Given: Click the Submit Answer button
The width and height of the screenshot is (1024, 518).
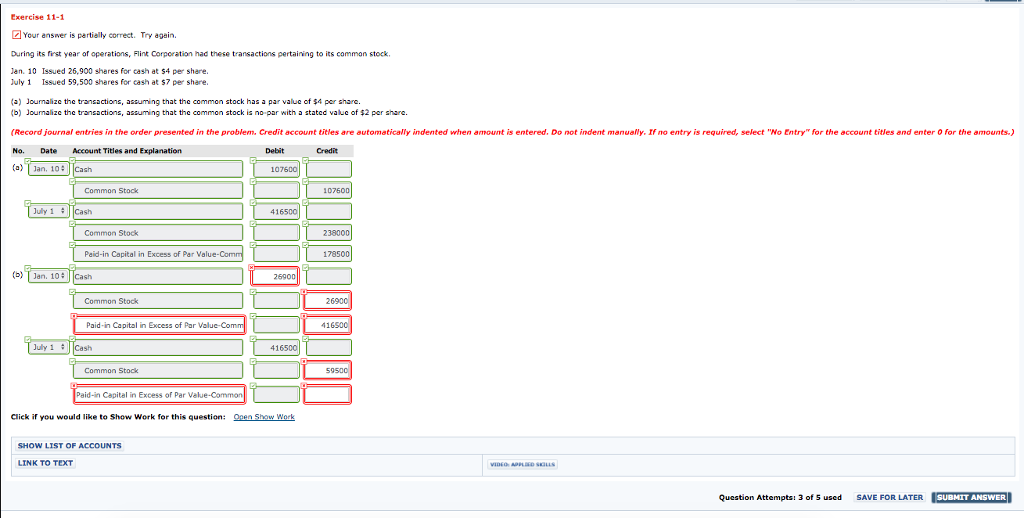Looking at the screenshot, I should click(971, 498).
